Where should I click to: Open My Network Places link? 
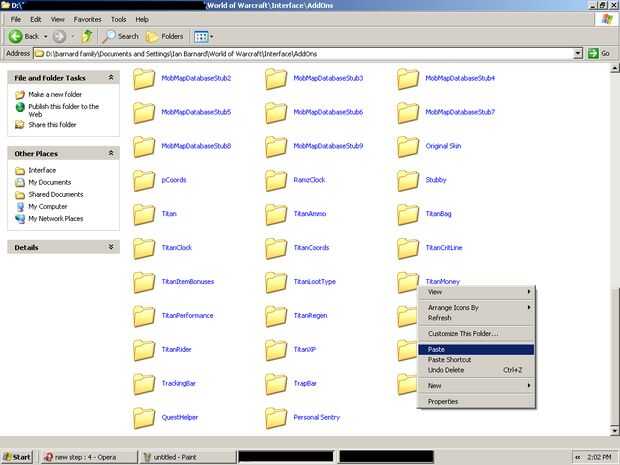[56, 219]
